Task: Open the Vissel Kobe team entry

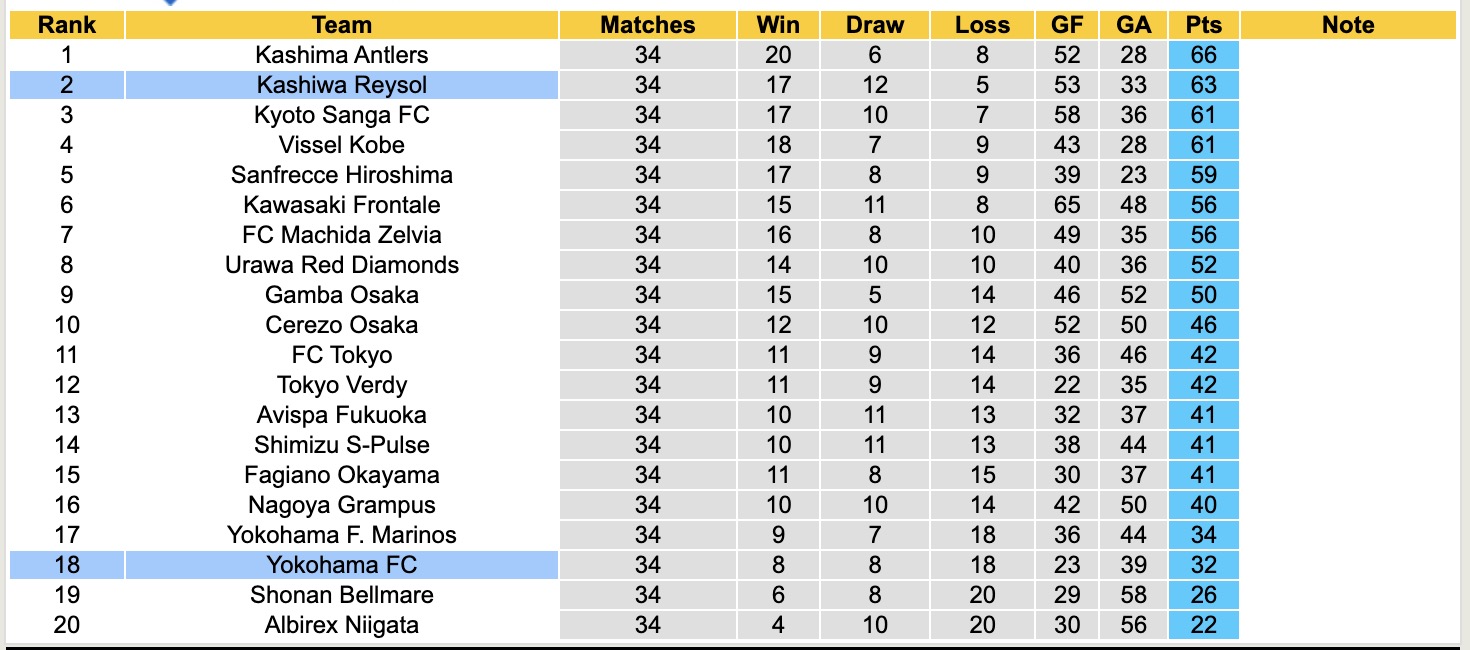Action: (341, 145)
